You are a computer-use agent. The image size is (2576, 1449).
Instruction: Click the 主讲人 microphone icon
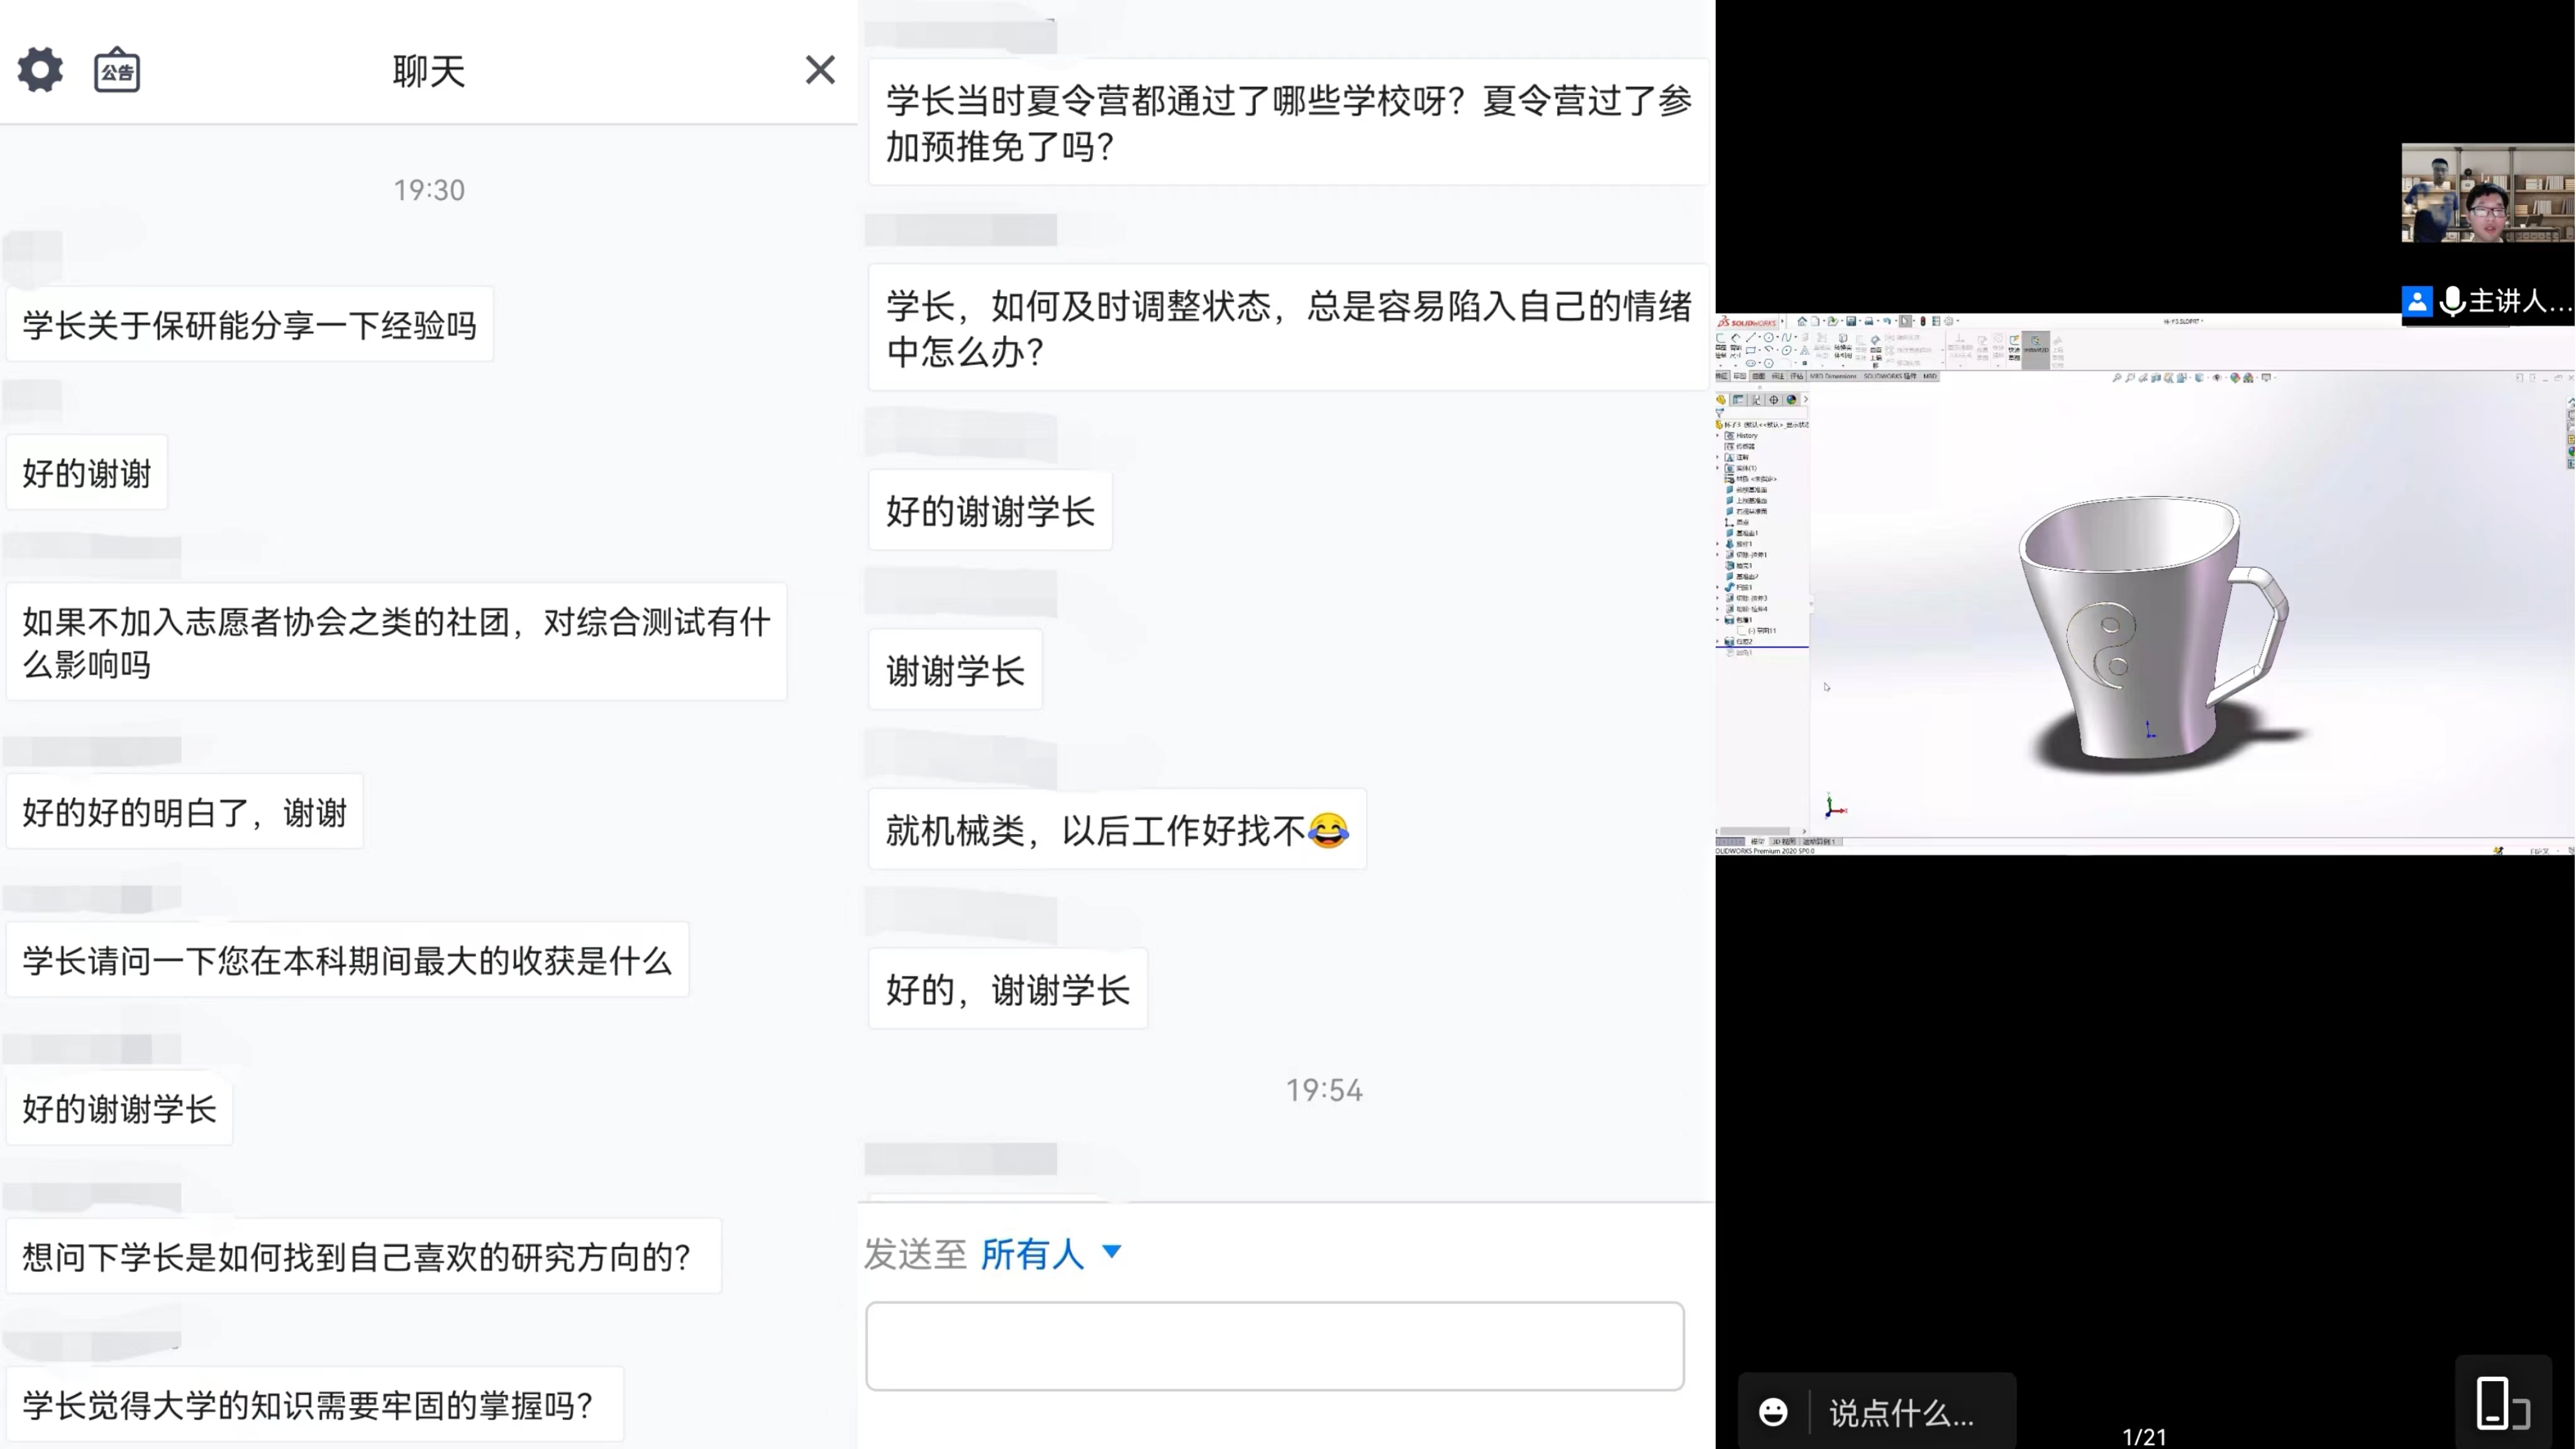tap(2452, 301)
